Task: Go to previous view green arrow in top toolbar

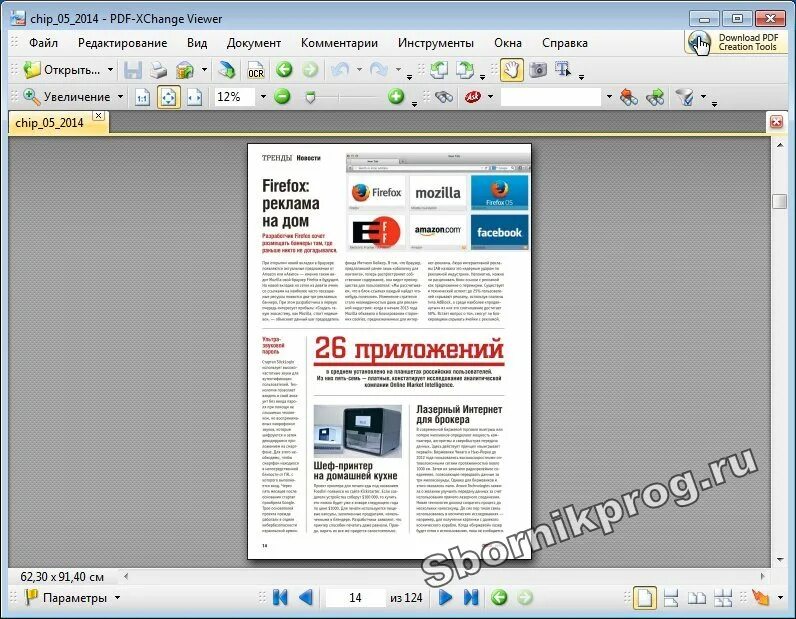Action: pyautogui.click(x=284, y=70)
